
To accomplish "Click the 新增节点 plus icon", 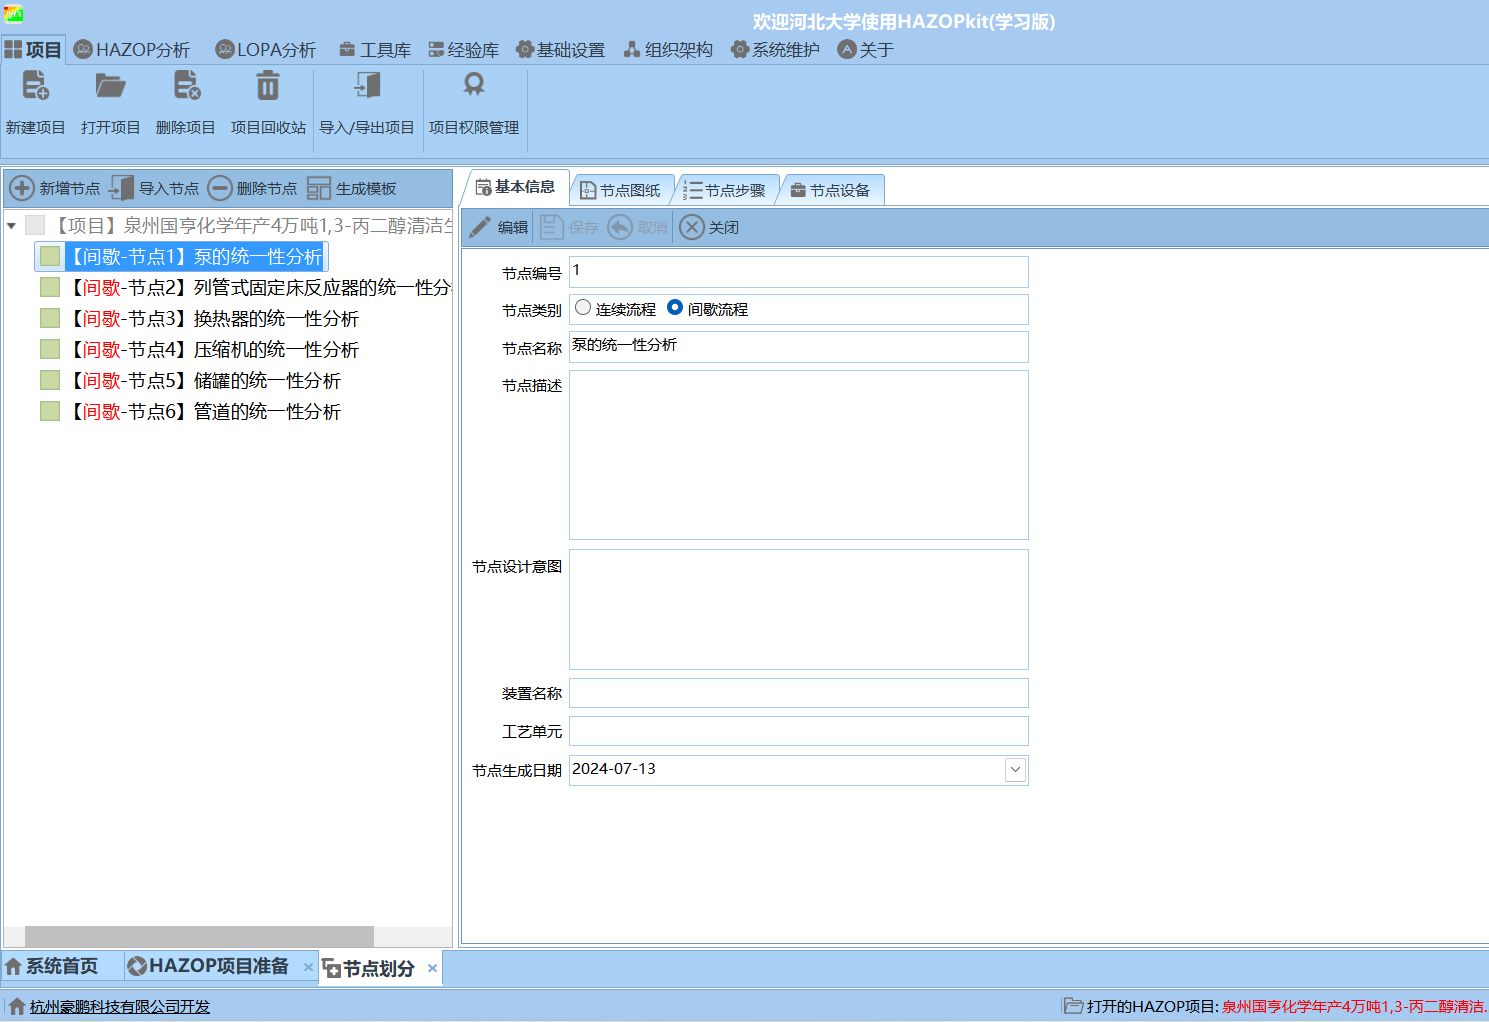I will pyautogui.click(x=22, y=188).
